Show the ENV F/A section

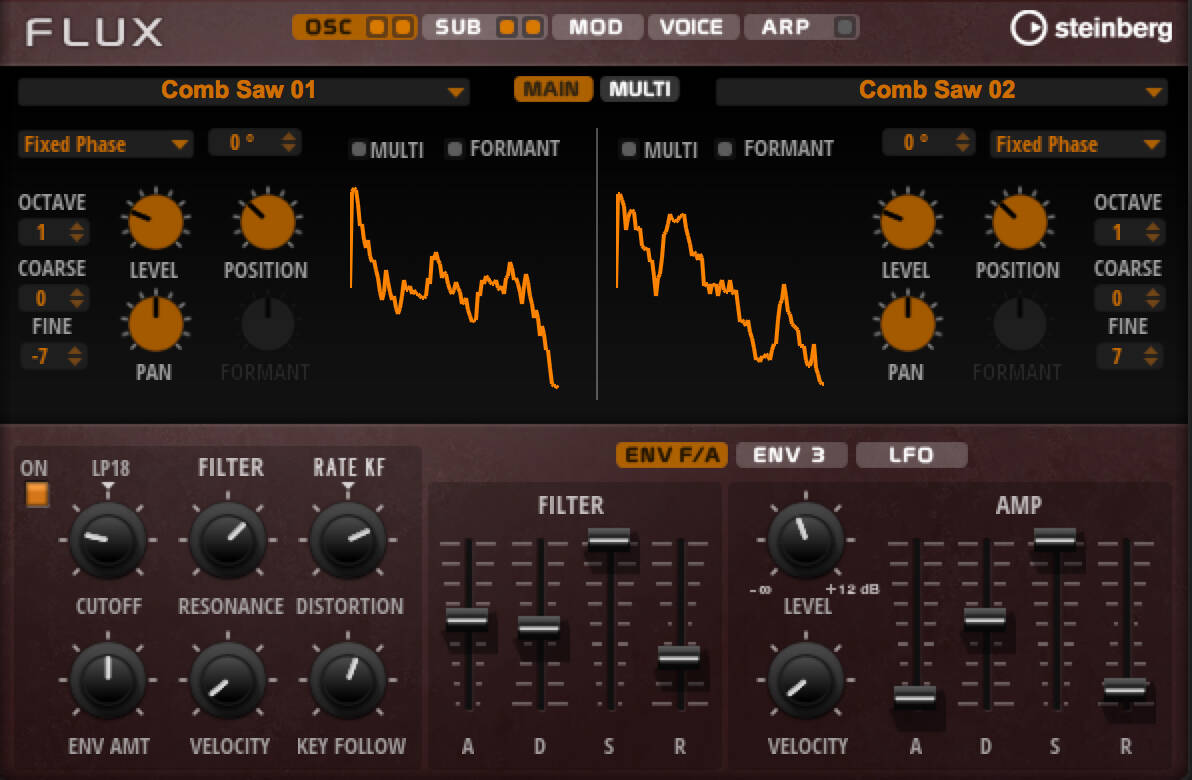[672, 455]
